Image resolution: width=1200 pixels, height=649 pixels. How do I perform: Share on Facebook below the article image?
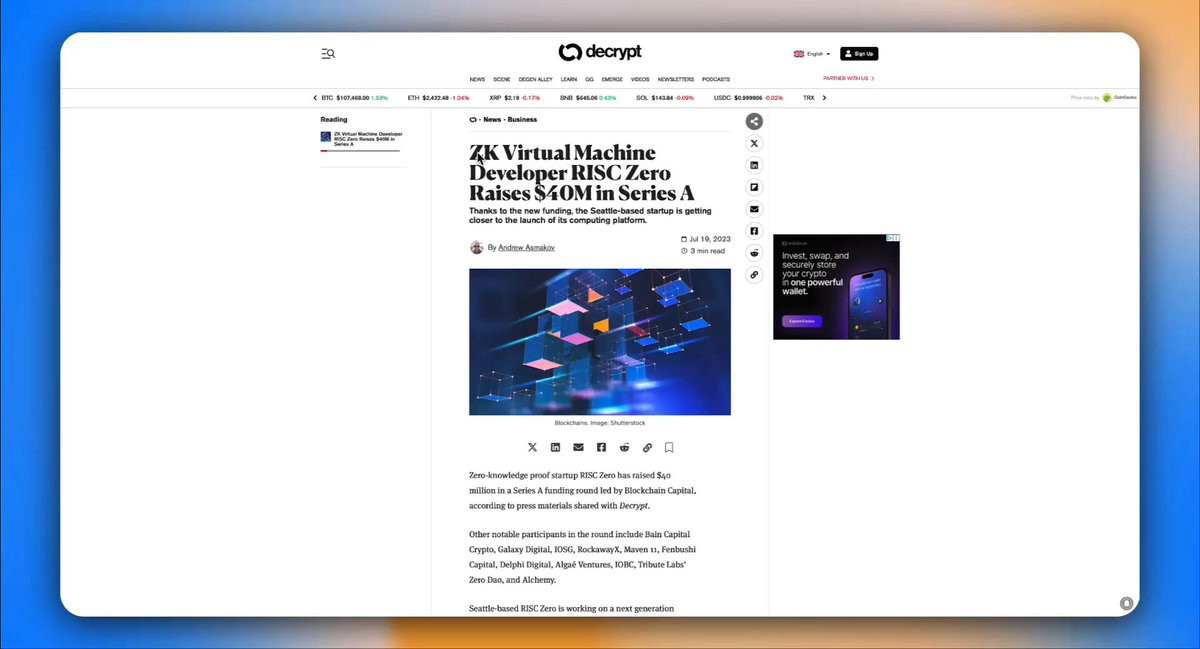[601, 447]
